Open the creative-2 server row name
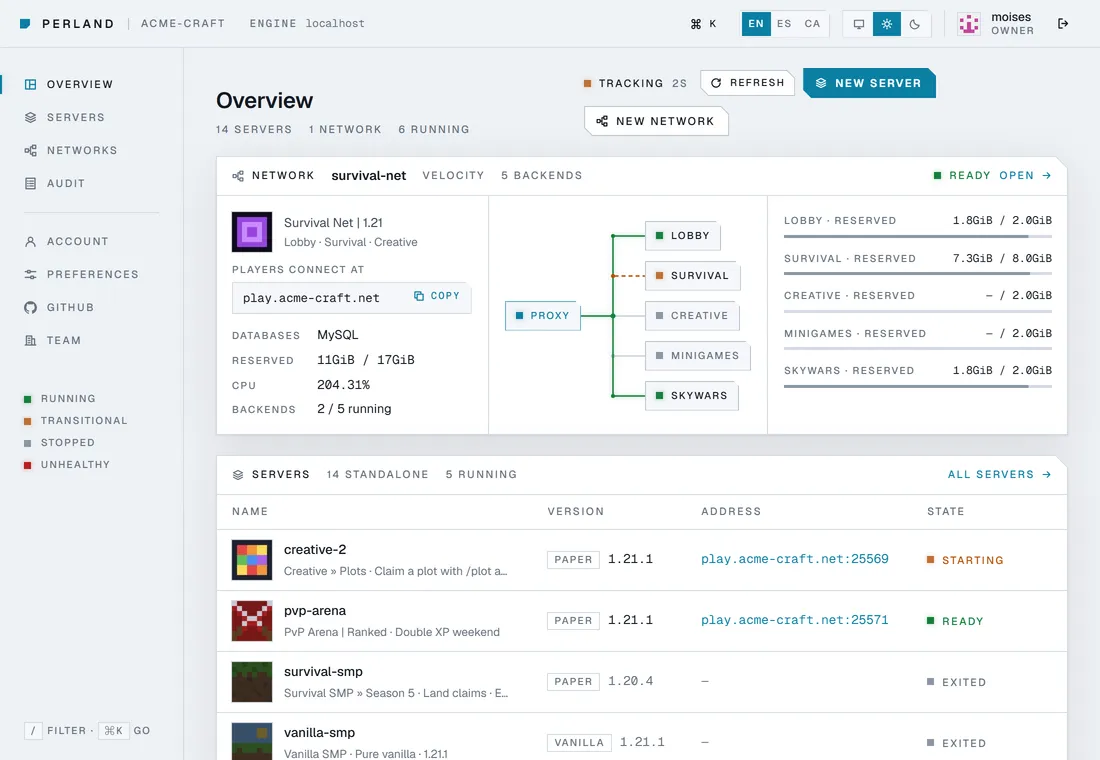 315,549
